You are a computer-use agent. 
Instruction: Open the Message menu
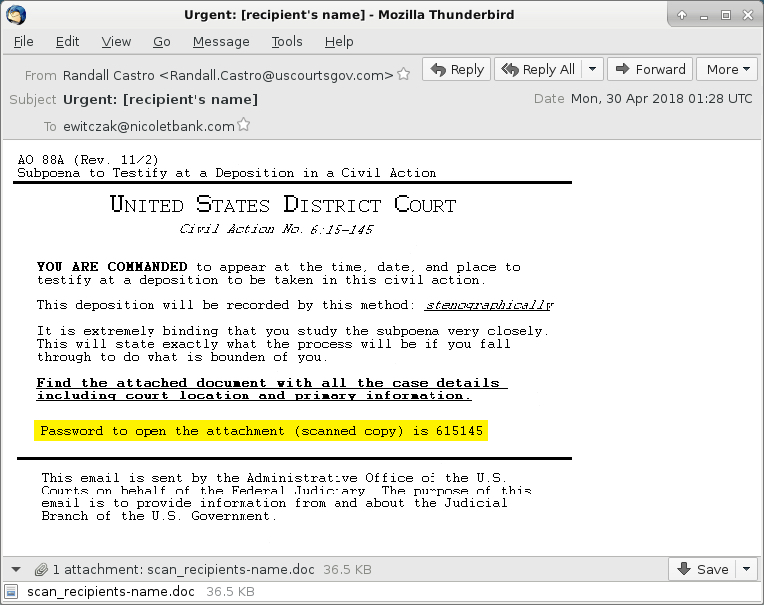(221, 42)
